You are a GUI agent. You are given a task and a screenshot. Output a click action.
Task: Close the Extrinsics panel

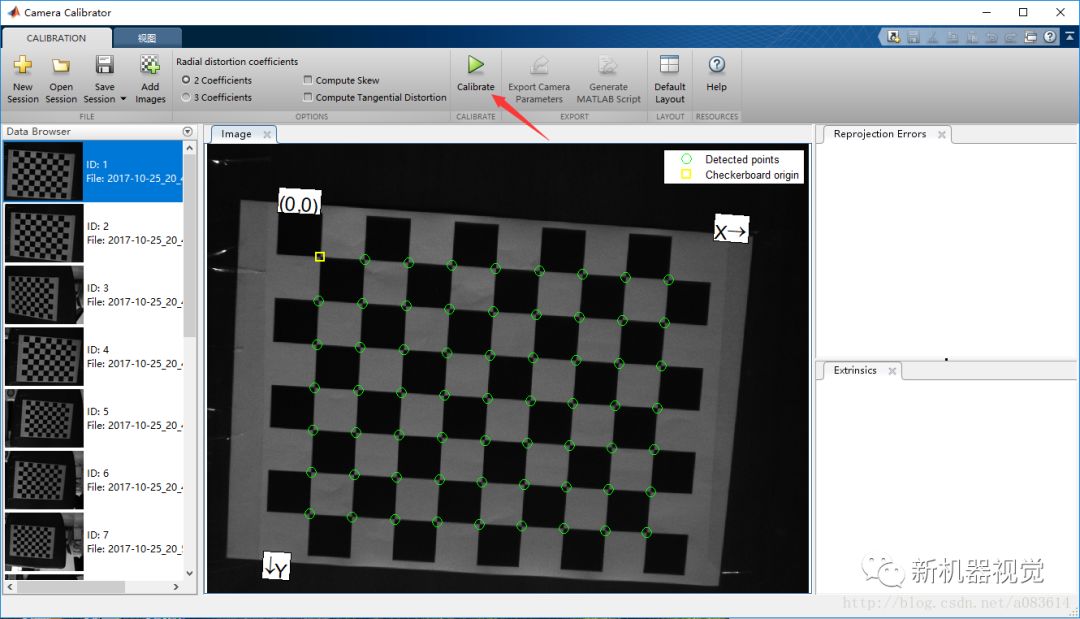pyautogui.click(x=892, y=370)
